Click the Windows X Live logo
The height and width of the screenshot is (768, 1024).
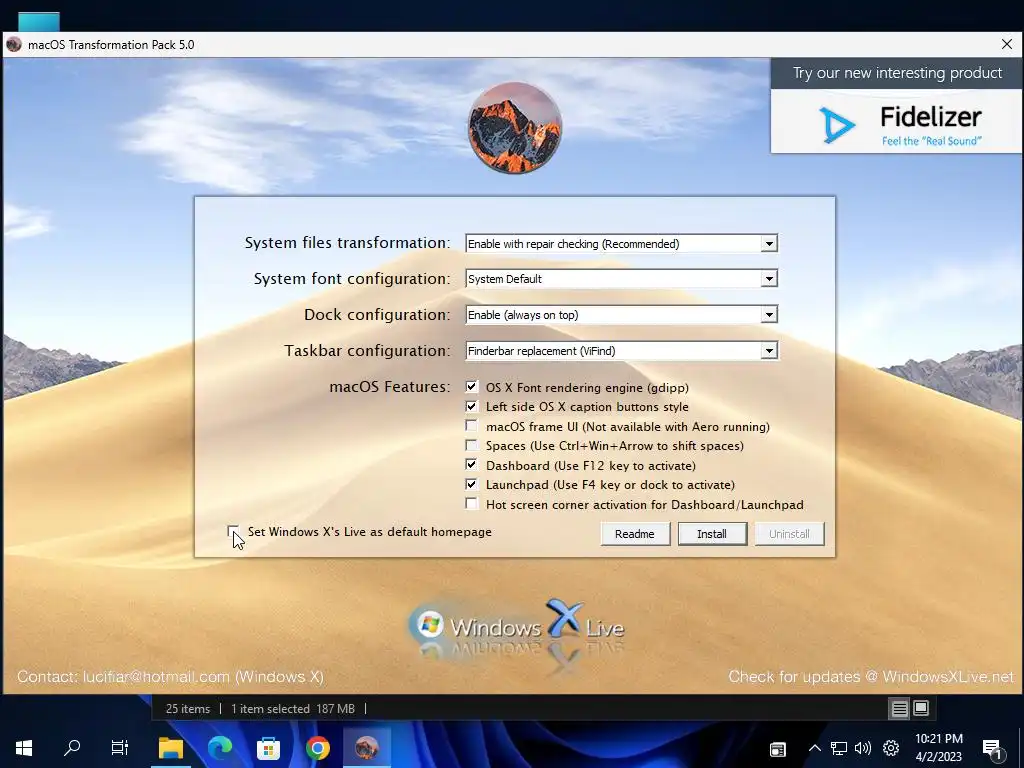[x=516, y=626]
